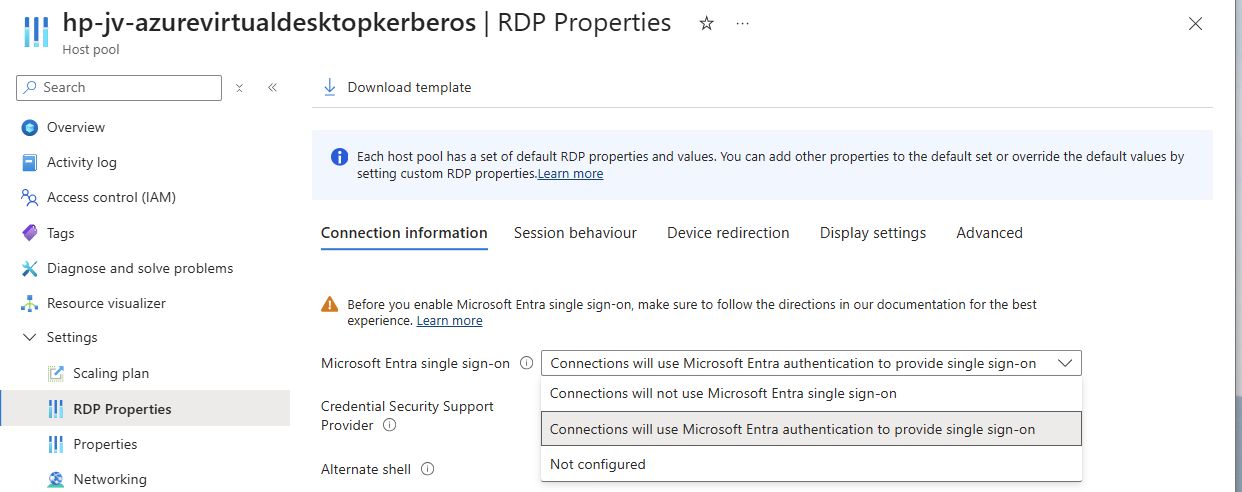Viewport: 1242px width, 492px height.
Task: Click the favorite star icon beside title
Action: coord(707,24)
